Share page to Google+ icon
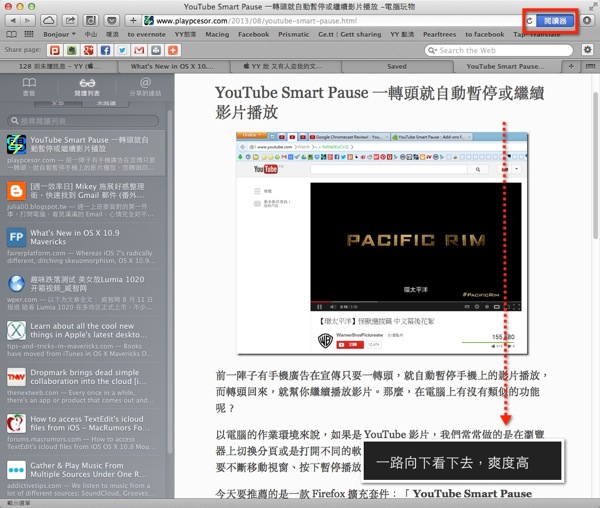 [88, 50]
